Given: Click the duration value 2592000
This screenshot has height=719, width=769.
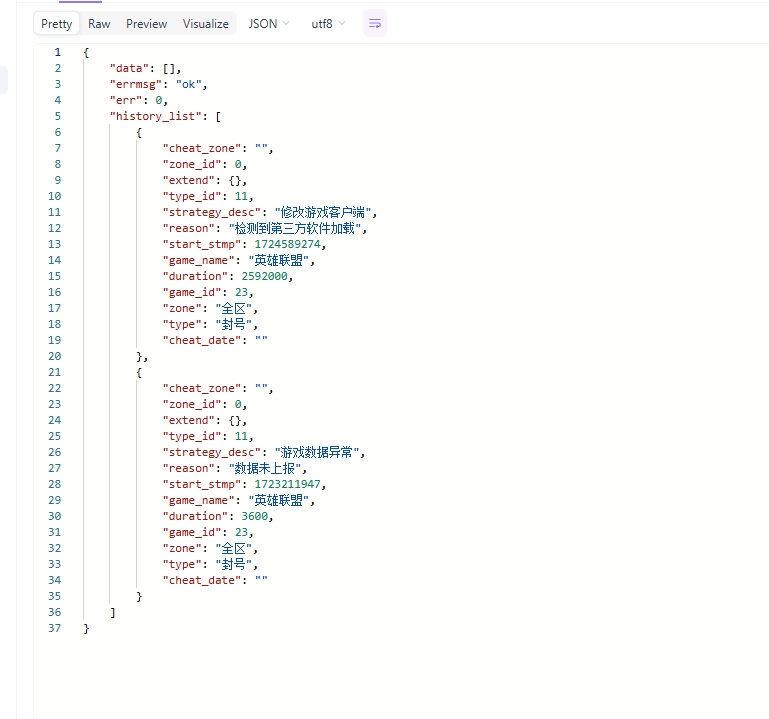Looking at the screenshot, I should 264,276.
